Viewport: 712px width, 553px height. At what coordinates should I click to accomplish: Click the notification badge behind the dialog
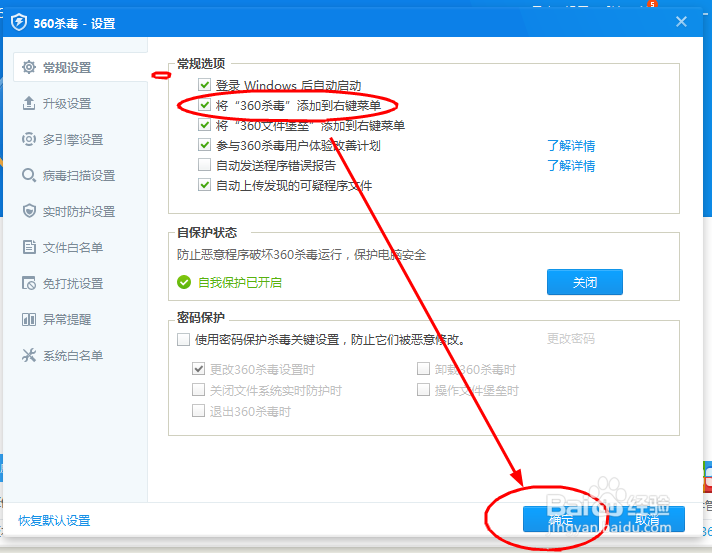653,4
